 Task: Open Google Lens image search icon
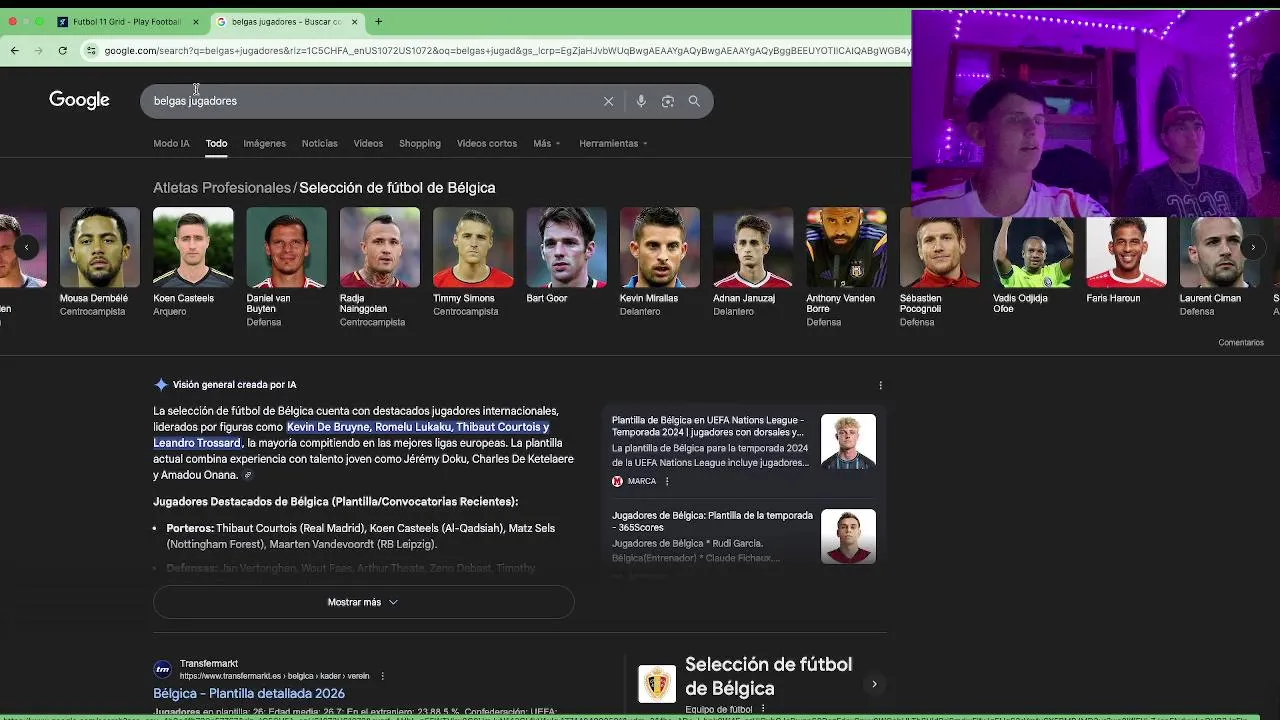click(668, 101)
